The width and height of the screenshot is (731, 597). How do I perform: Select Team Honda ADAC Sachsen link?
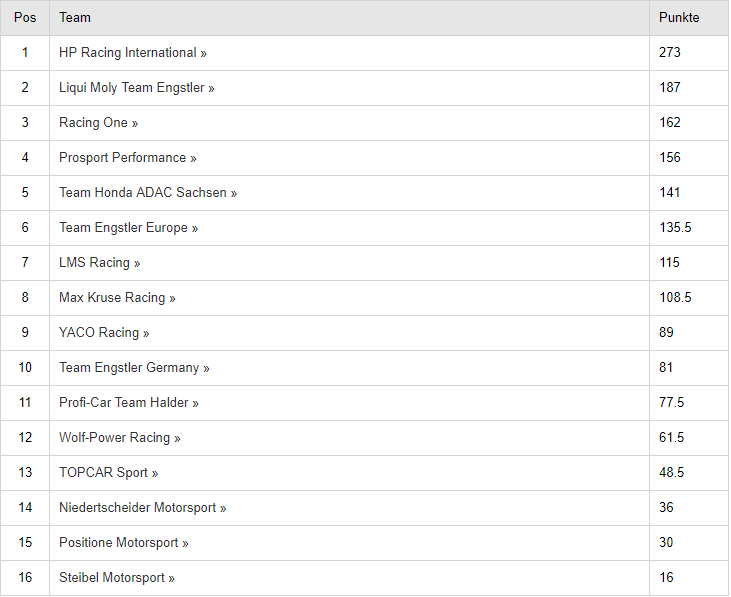coord(148,192)
